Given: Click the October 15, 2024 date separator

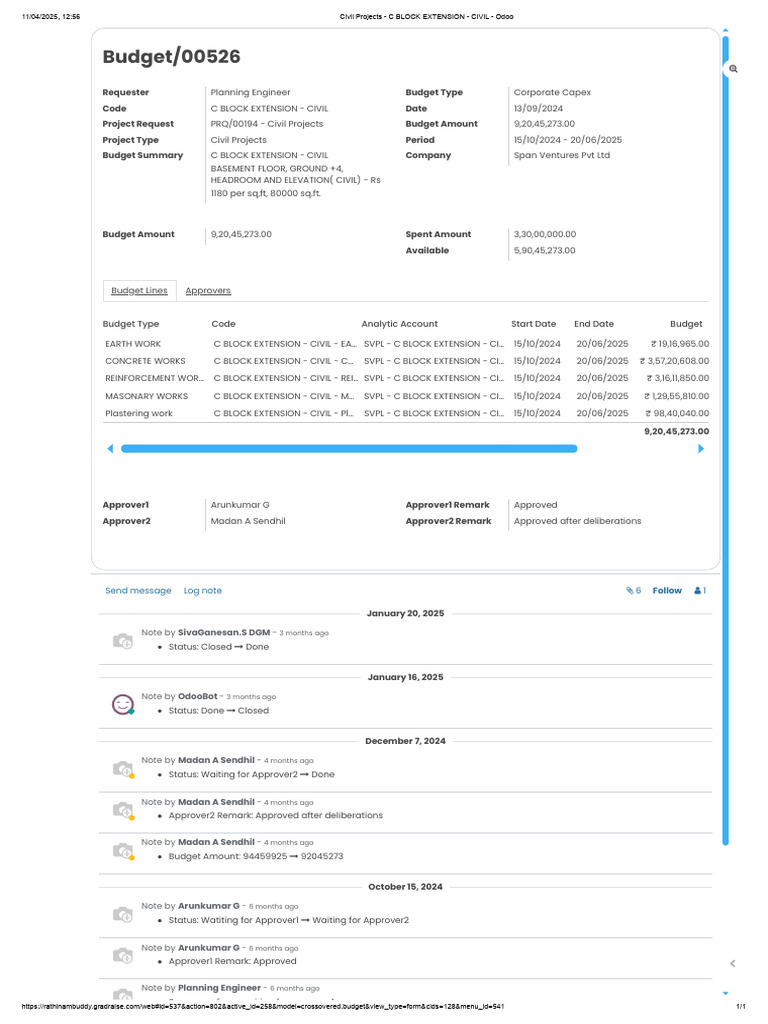Looking at the screenshot, I should tap(406, 887).
